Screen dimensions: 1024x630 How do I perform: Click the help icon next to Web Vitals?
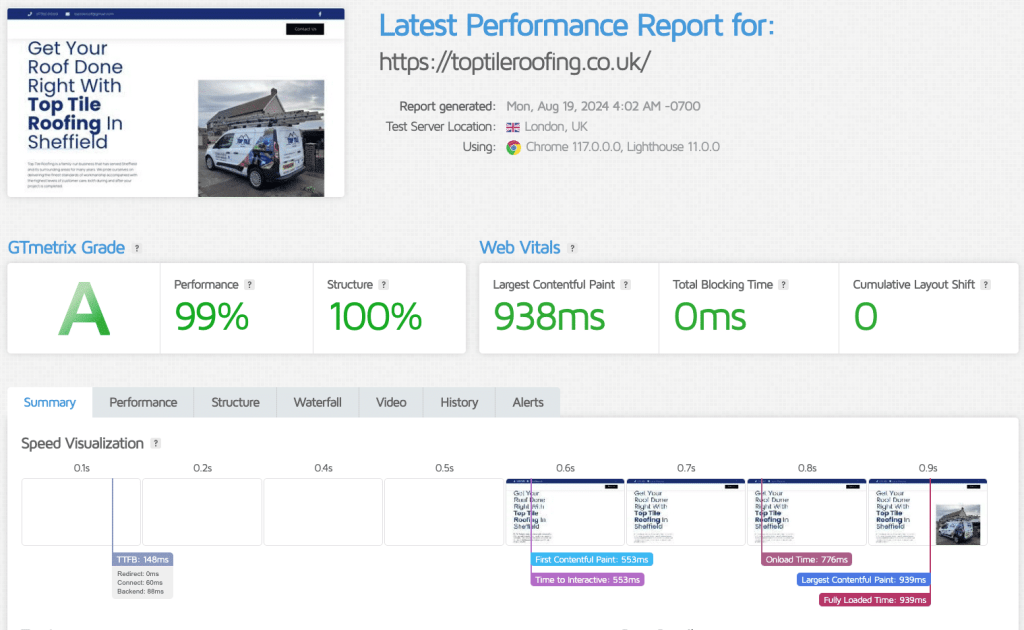572,248
